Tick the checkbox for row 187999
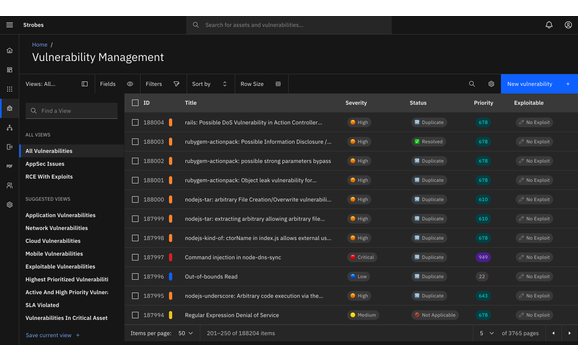Viewport: 579px width, 361px height. pyautogui.click(x=135, y=219)
